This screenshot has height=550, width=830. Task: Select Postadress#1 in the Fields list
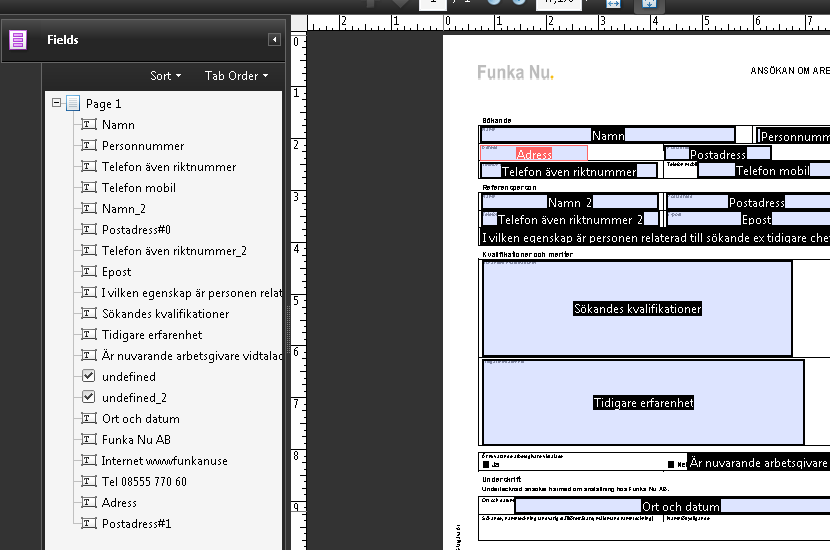click(x=137, y=524)
